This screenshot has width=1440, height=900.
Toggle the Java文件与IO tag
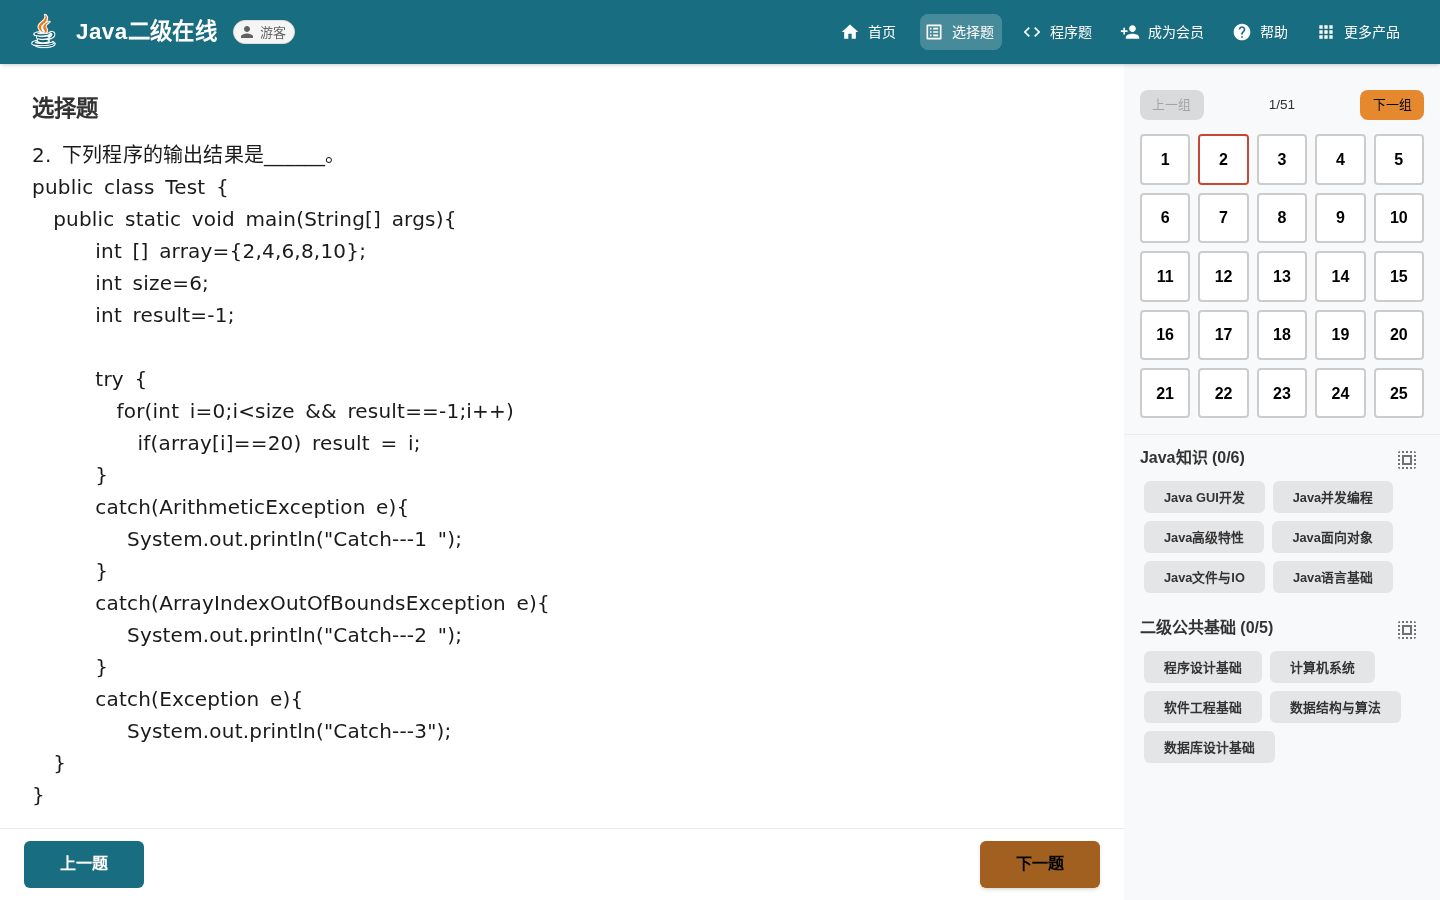(x=1204, y=577)
